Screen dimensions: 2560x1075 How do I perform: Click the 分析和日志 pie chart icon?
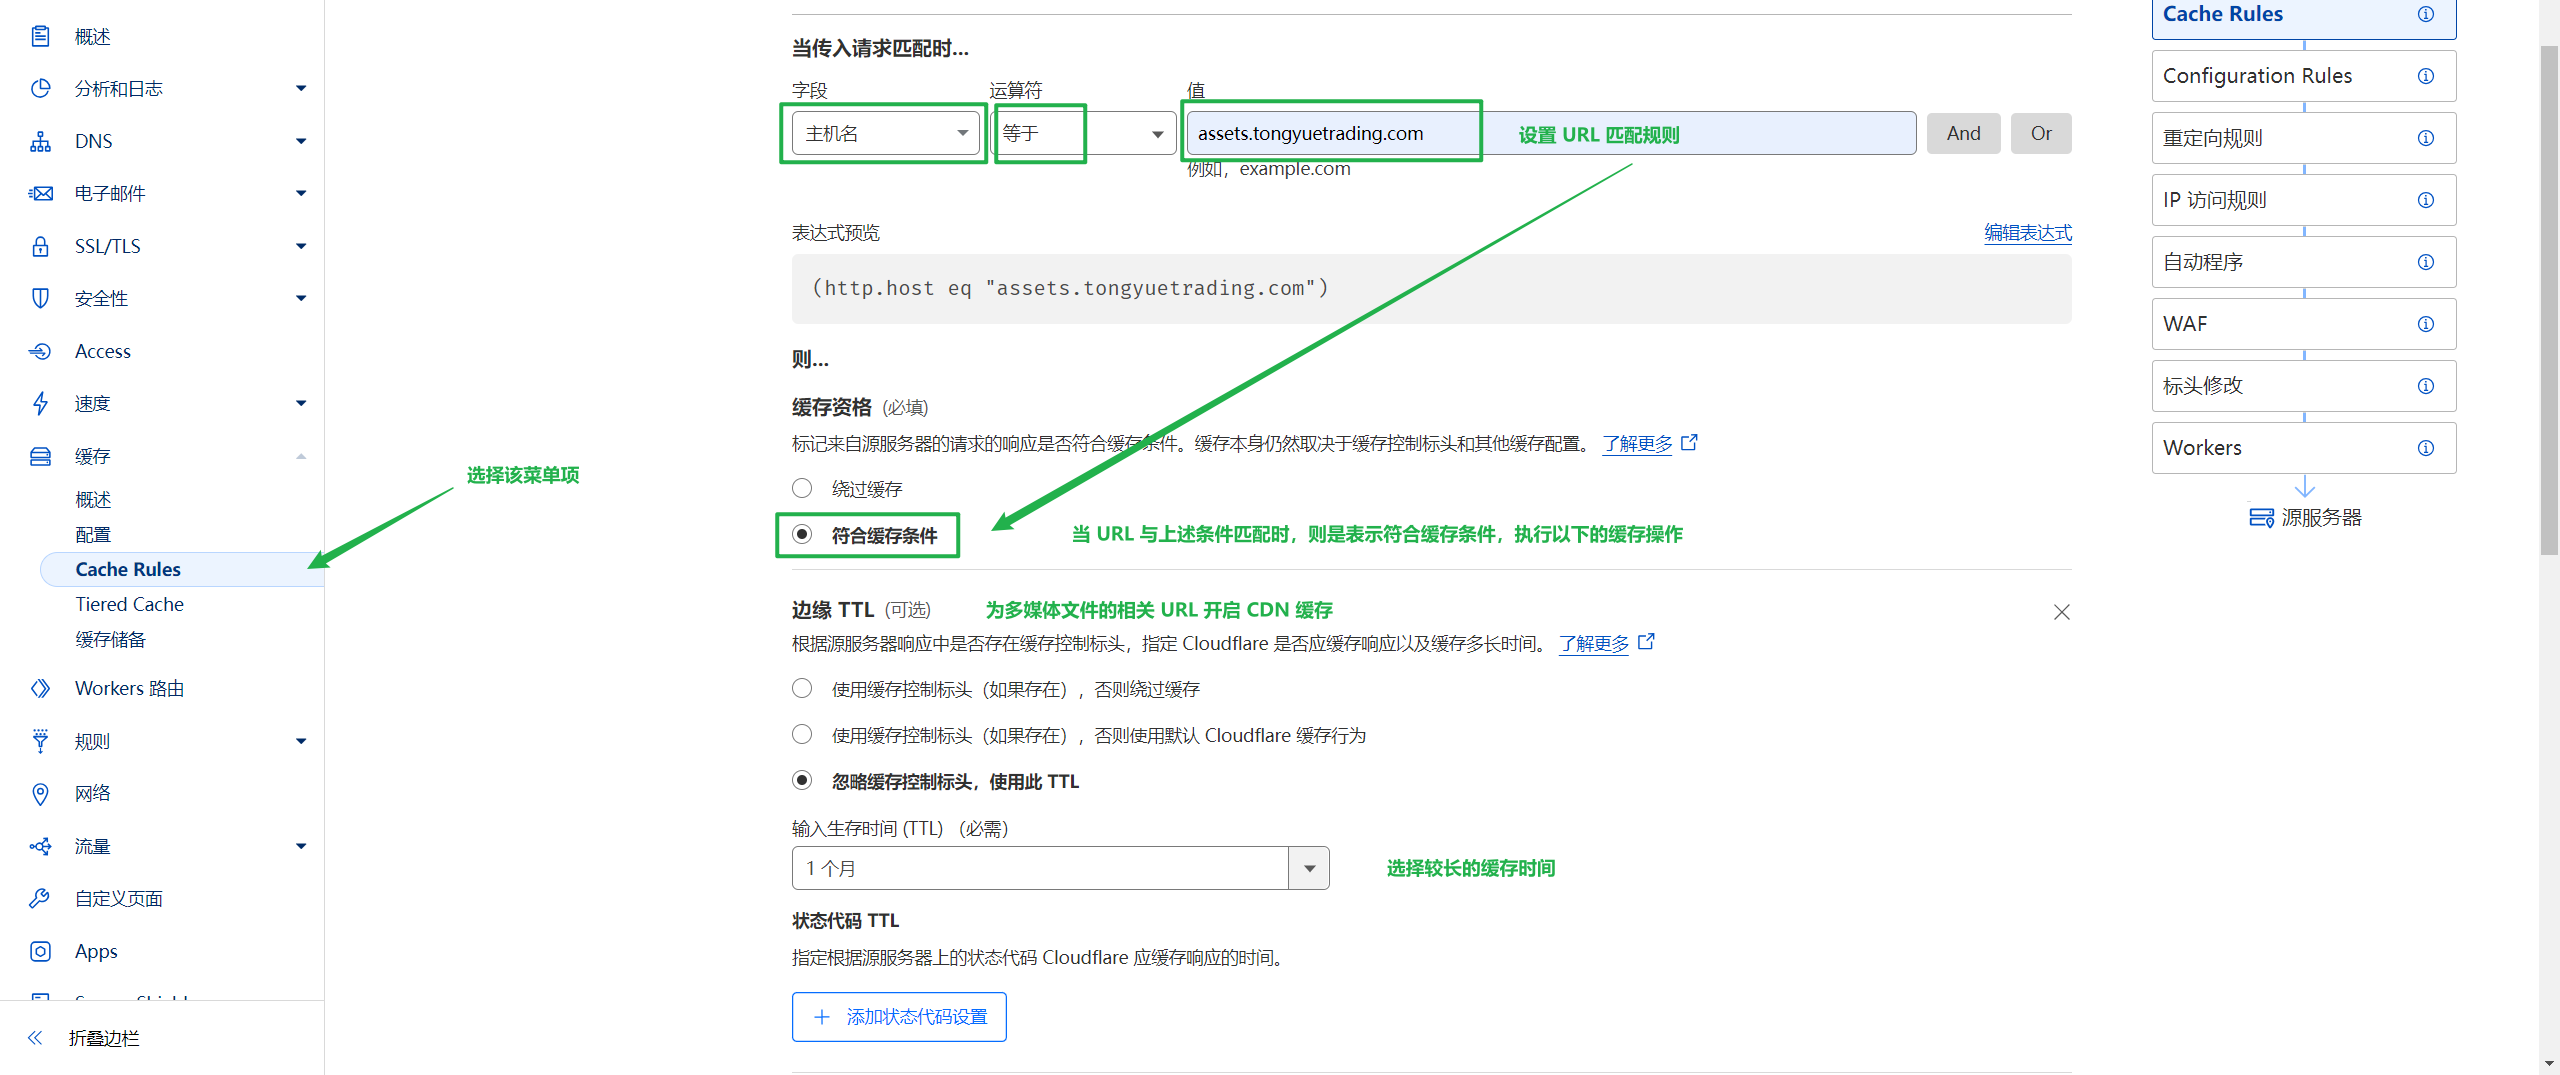40,89
